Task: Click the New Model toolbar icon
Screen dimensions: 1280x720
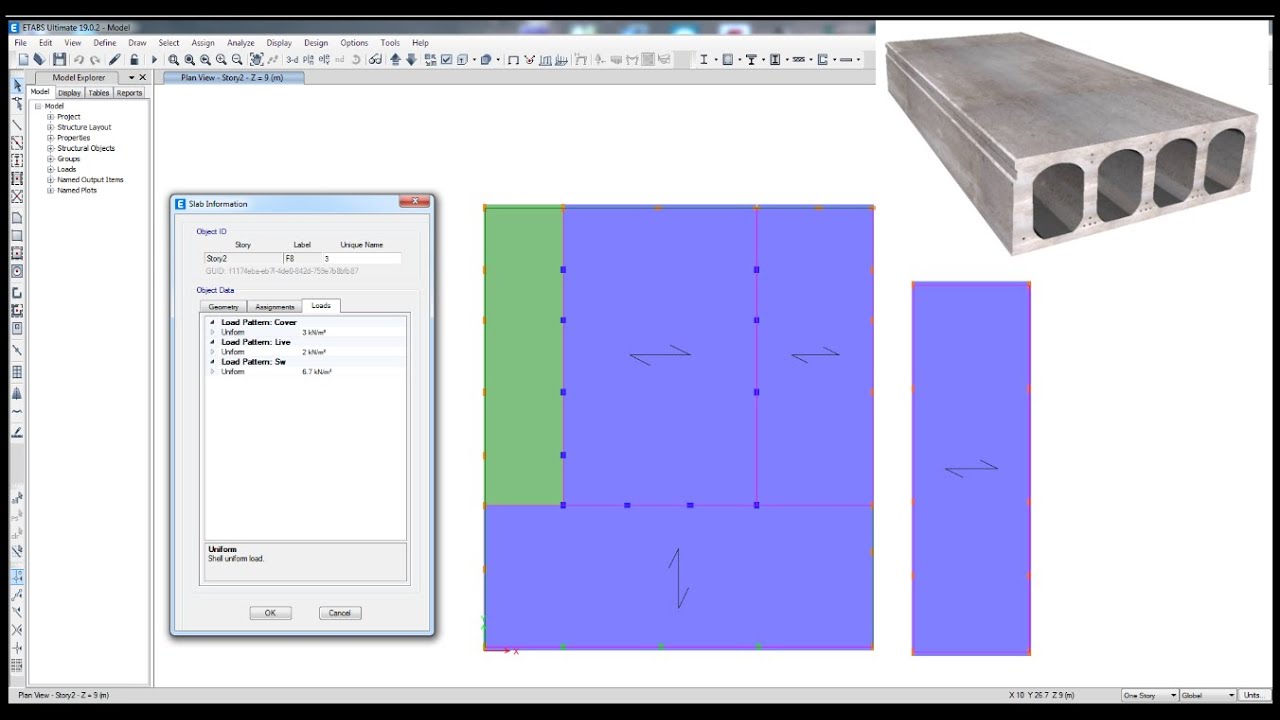Action: [x=23, y=60]
